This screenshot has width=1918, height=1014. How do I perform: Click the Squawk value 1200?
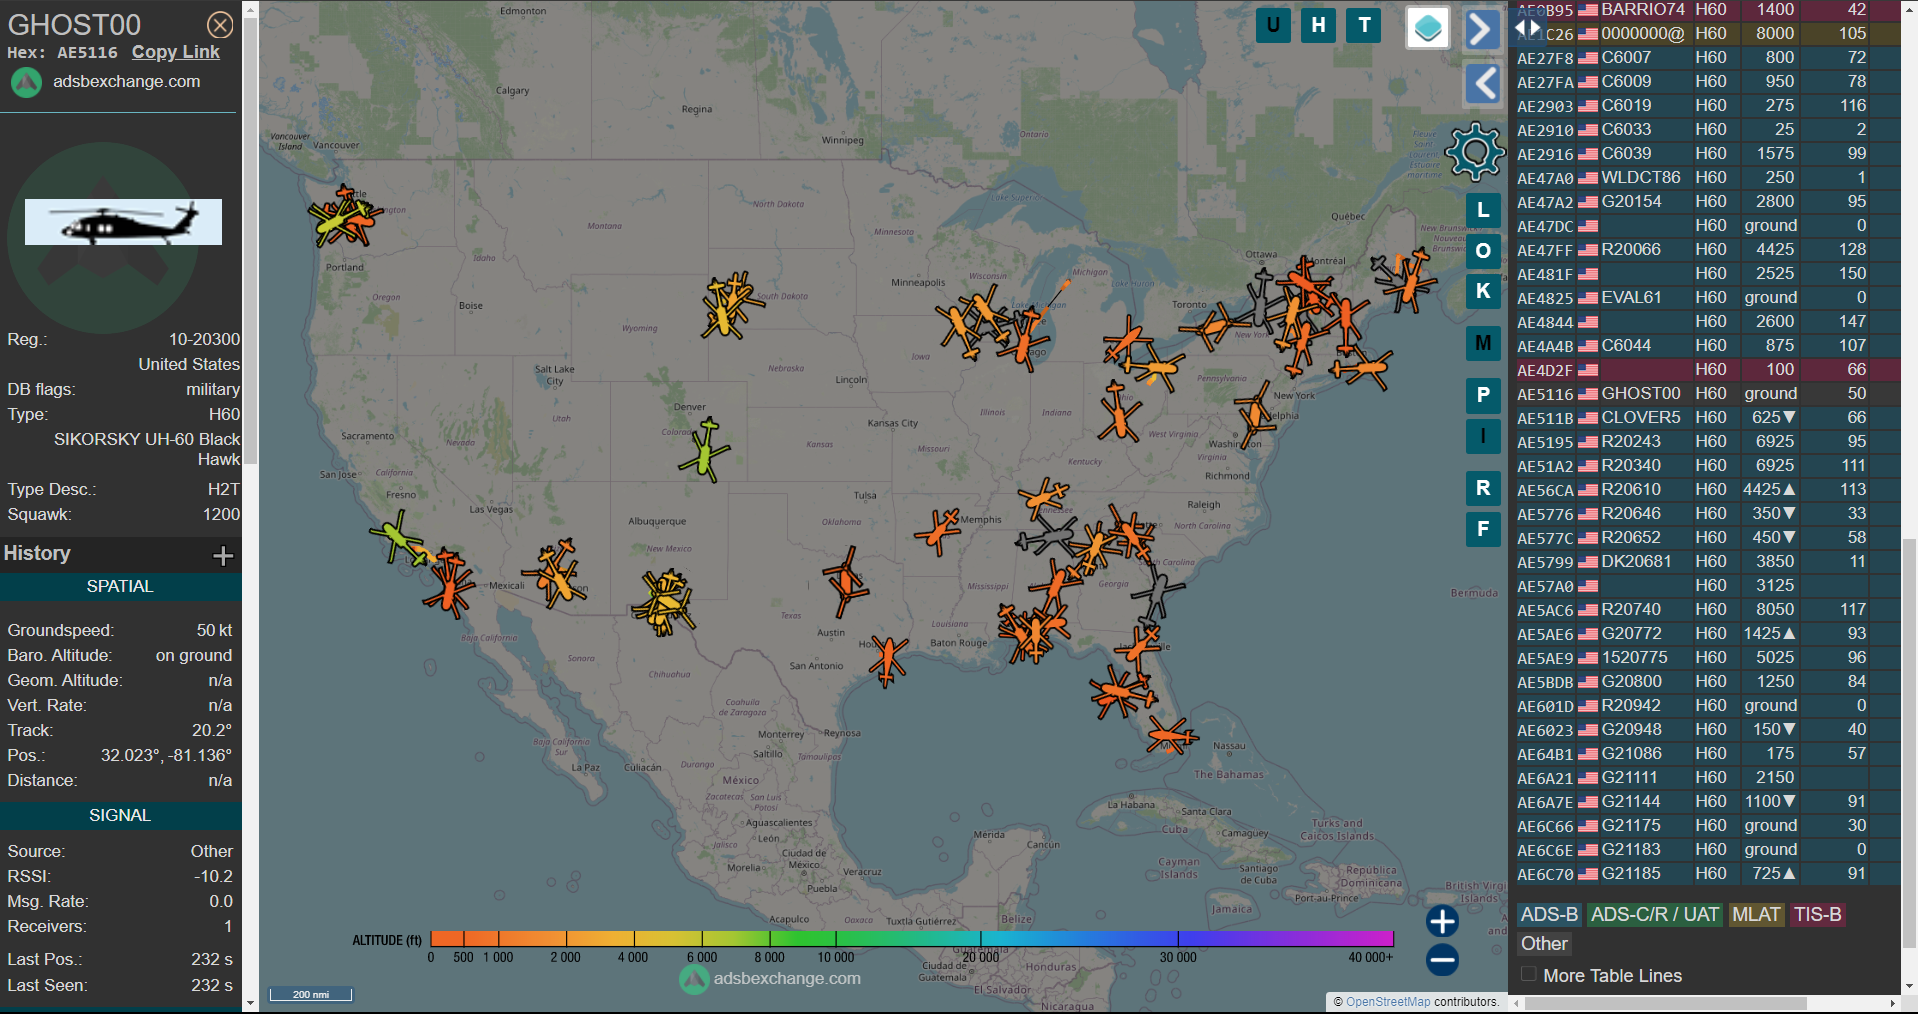[221, 515]
